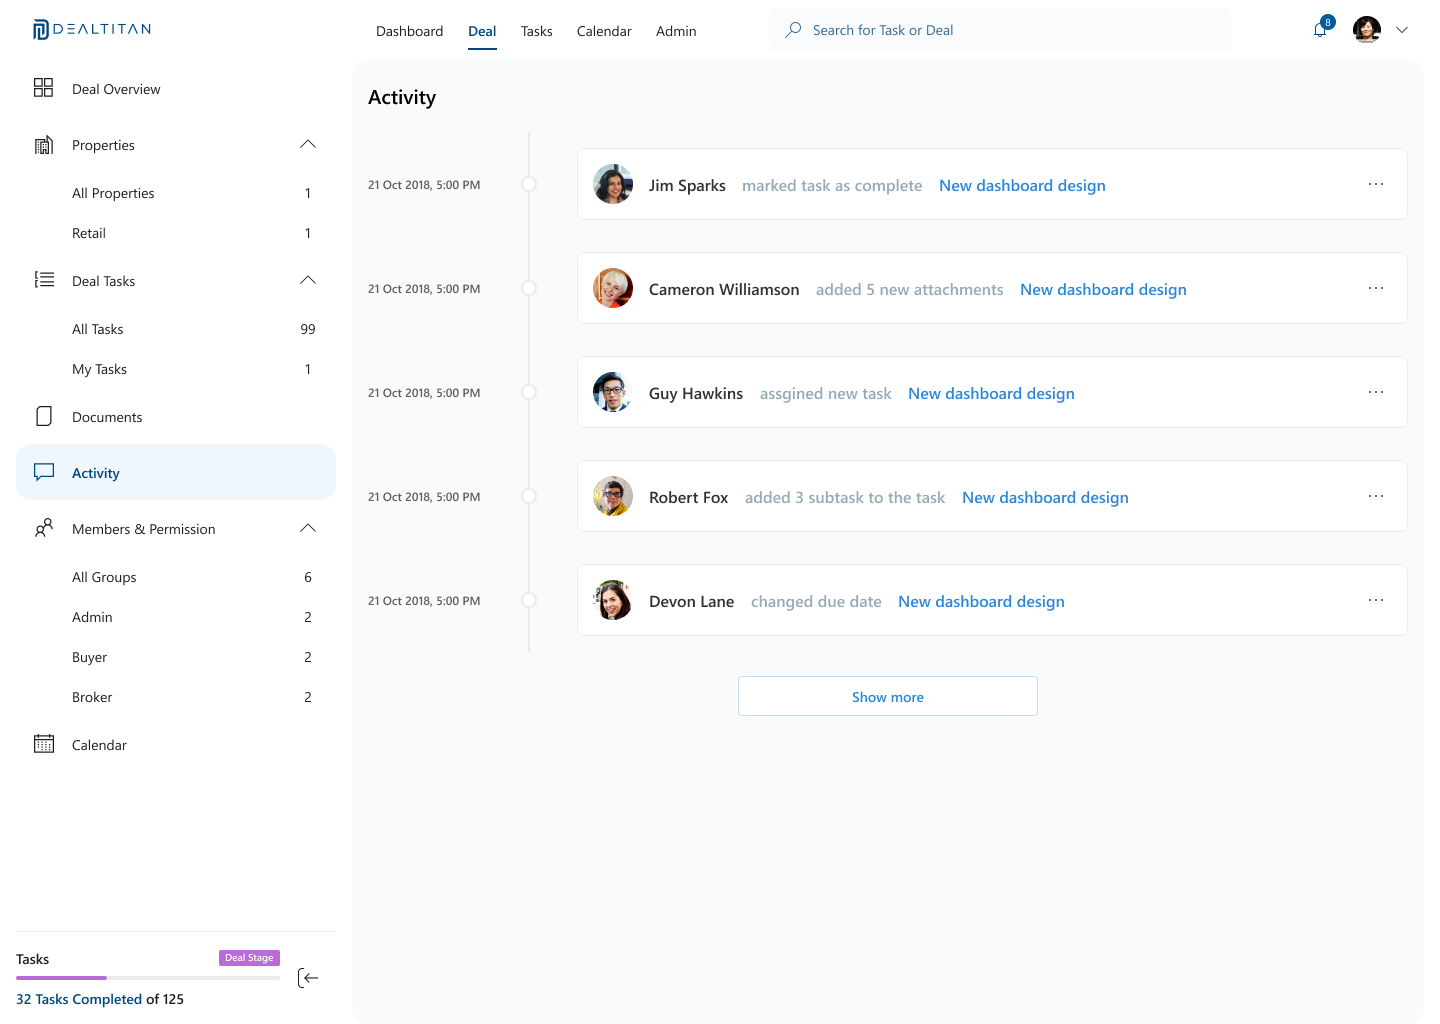
Task: Open the user profile dropdown arrow
Action: [1402, 30]
